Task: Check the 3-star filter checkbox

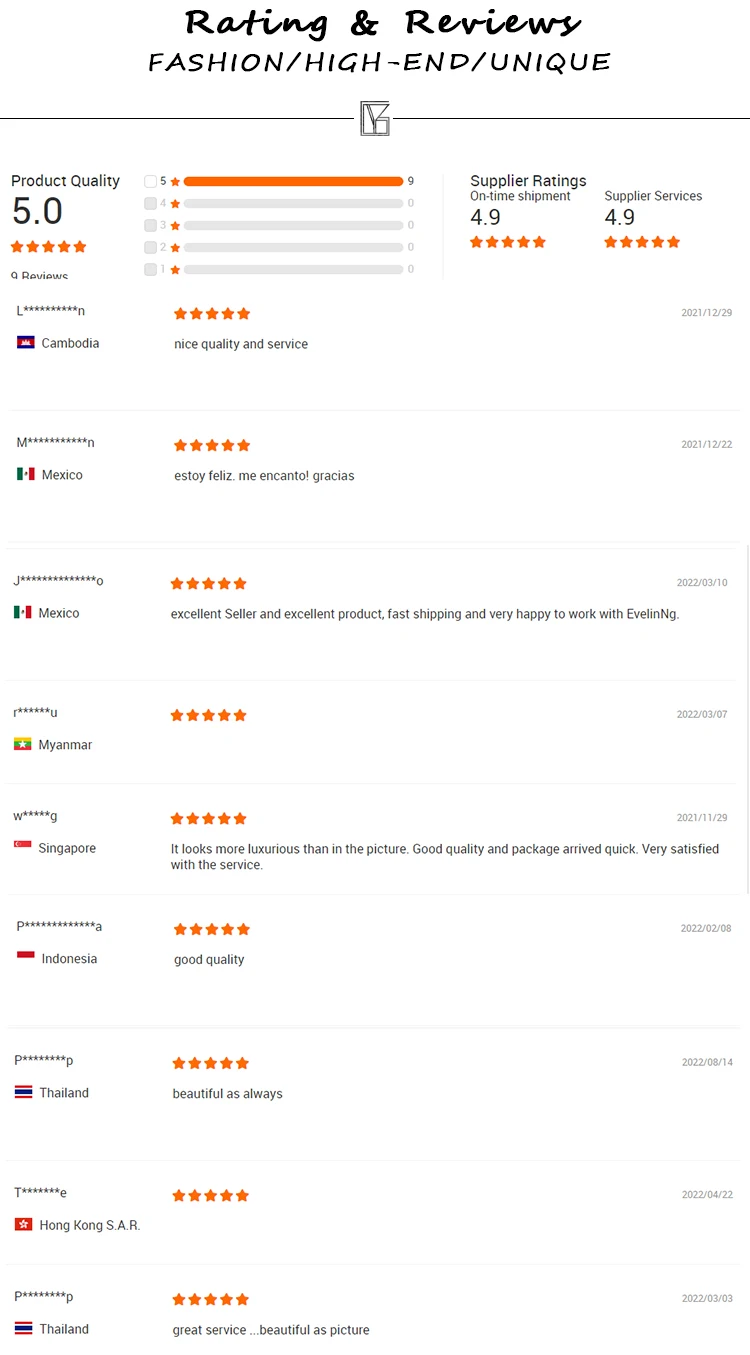Action: tap(150, 225)
